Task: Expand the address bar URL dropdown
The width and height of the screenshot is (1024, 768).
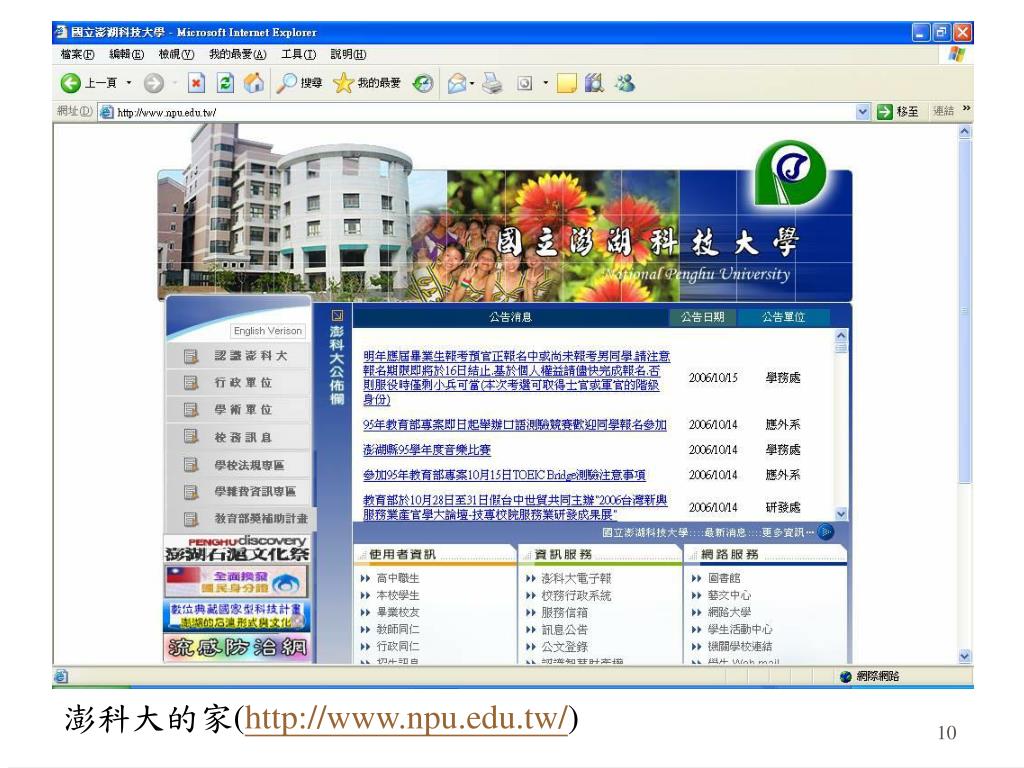Action: 863,112
